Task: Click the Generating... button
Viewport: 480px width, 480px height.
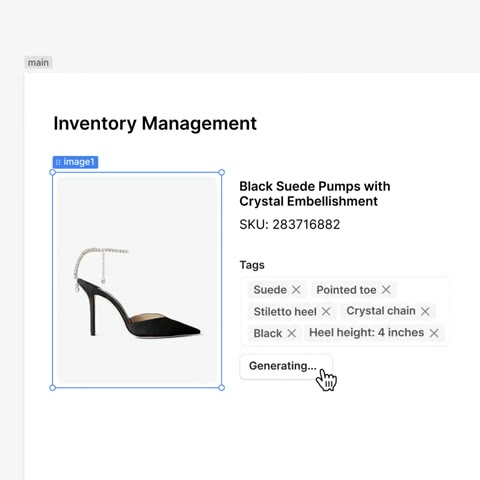Action: (x=286, y=366)
